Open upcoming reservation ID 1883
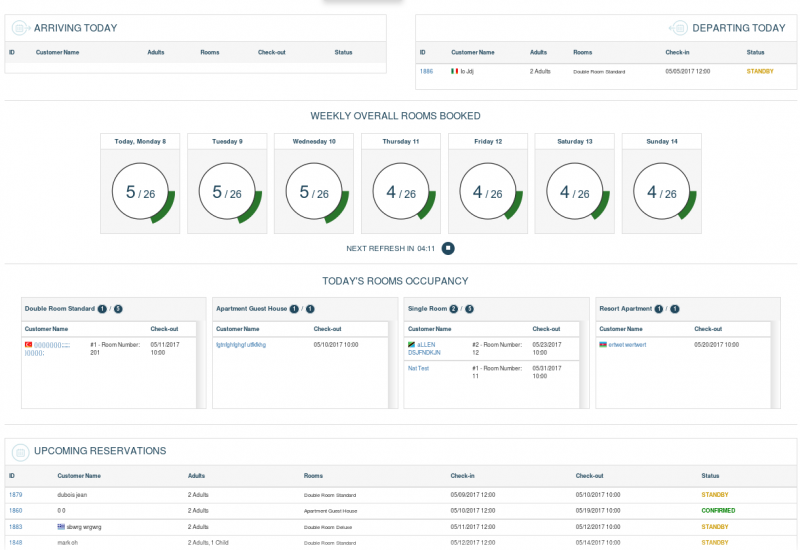Viewport: 800px width, 550px height. 15,526
